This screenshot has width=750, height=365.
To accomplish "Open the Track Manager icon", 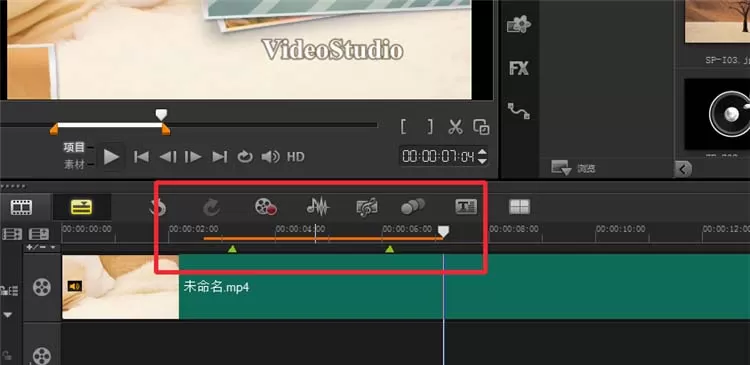I will 12,234.
